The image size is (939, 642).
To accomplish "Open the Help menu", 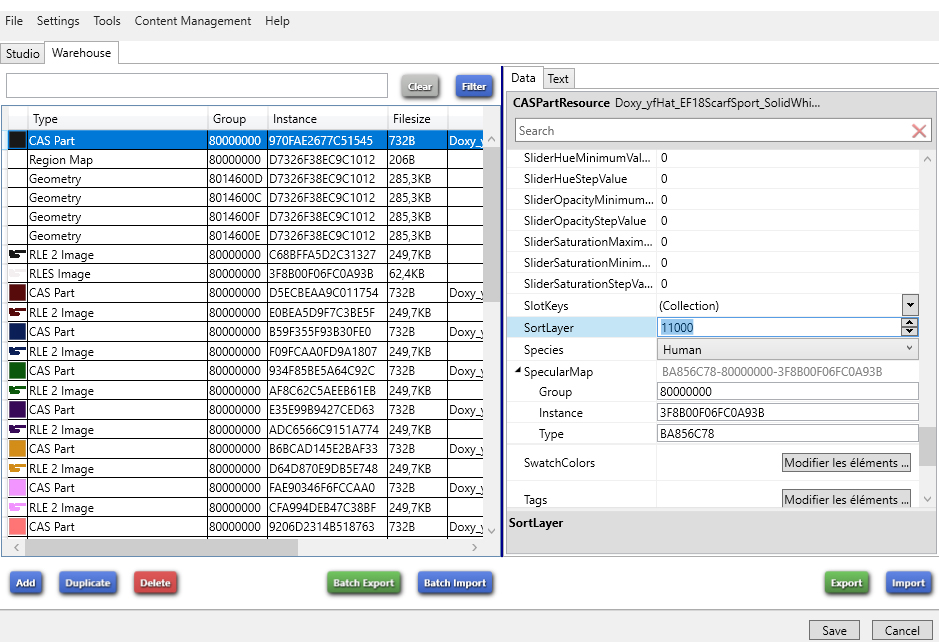I will click(277, 21).
